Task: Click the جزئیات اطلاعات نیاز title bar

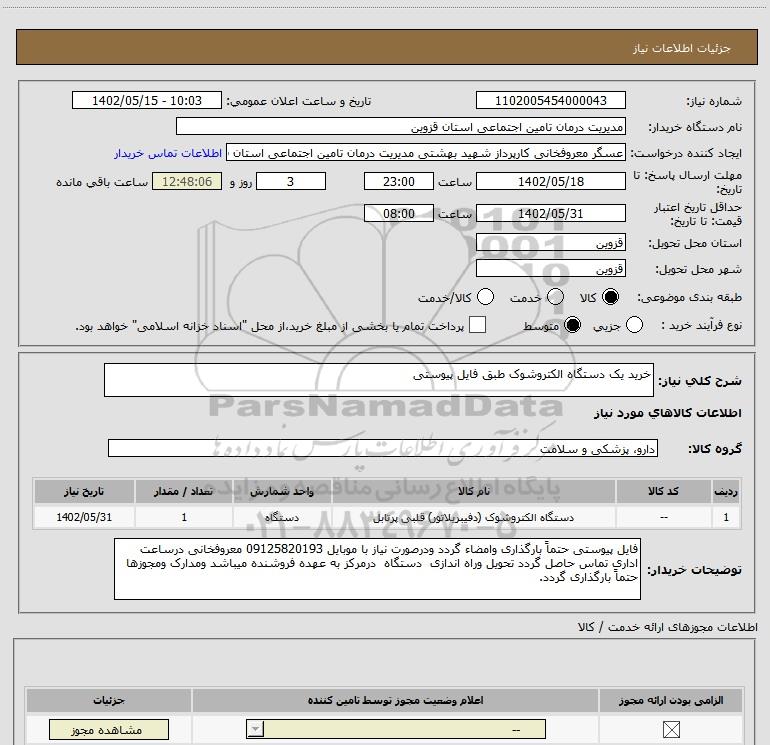Action: point(386,47)
